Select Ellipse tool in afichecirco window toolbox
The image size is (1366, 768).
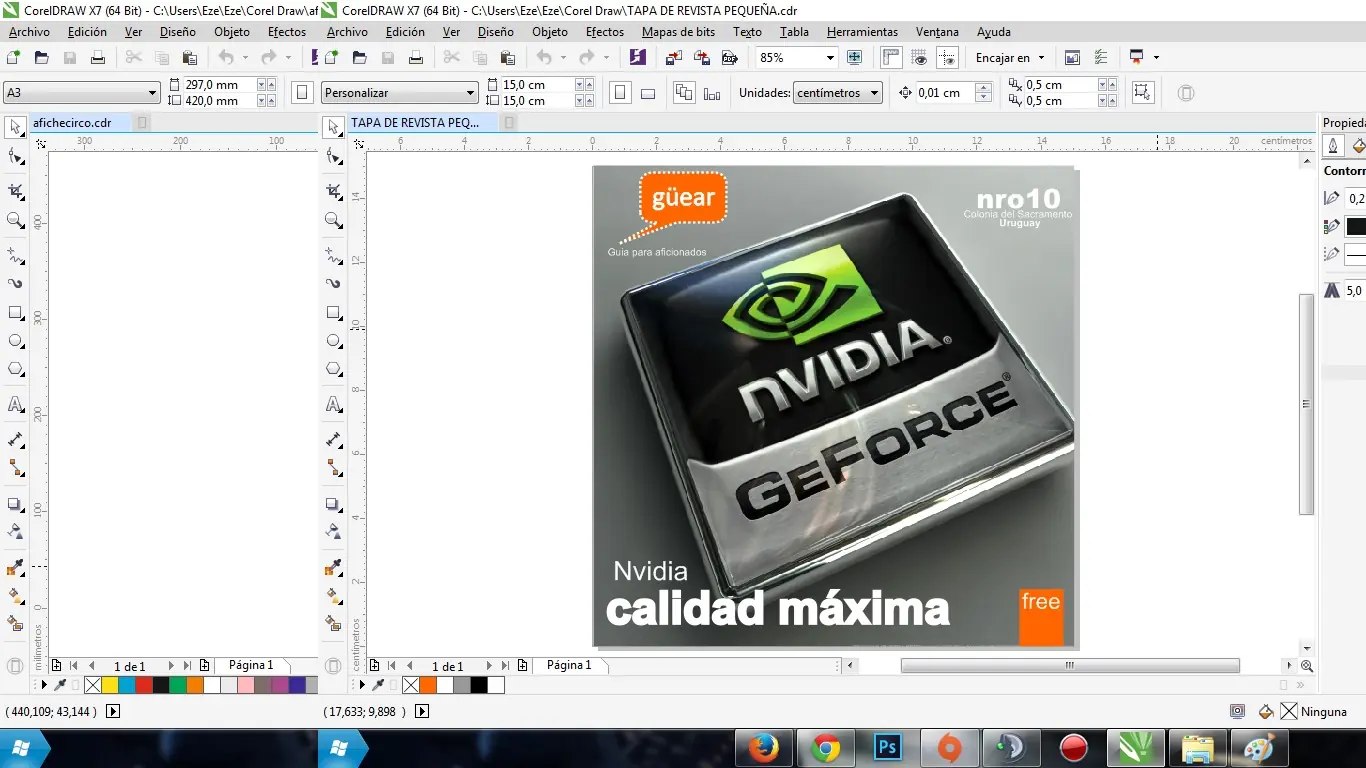coord(16,341)
